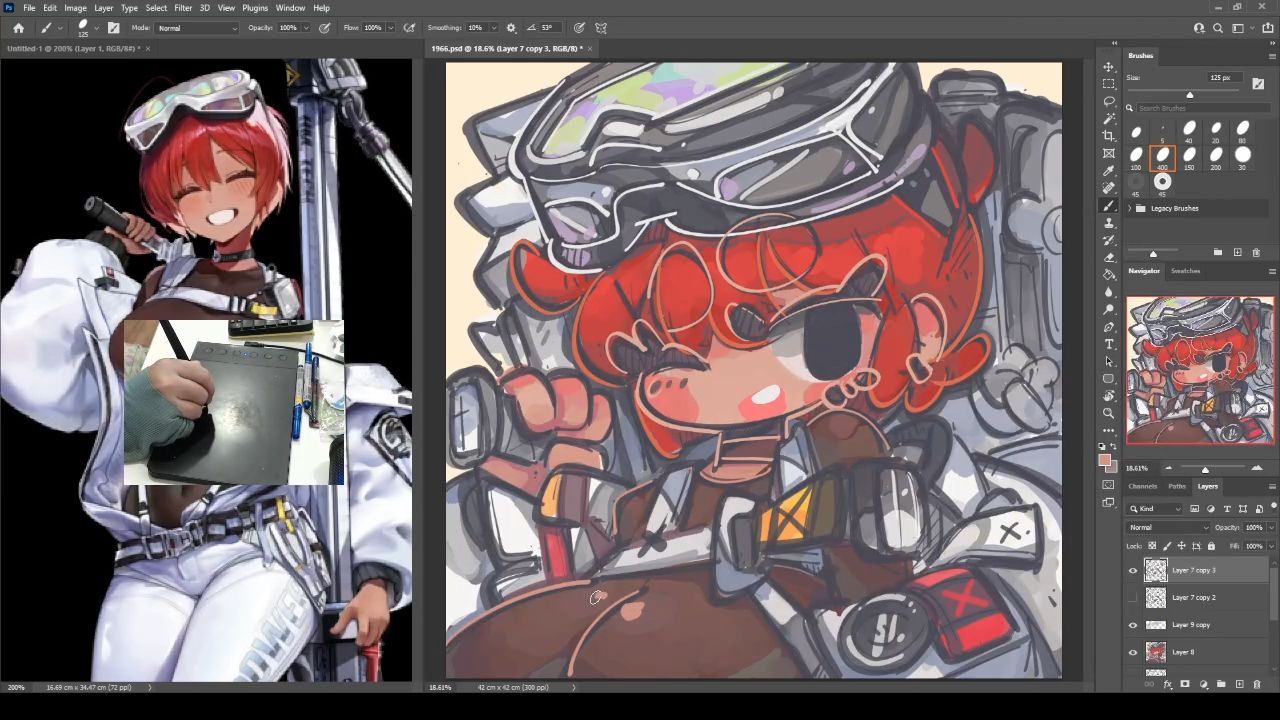Select the History Brush tool

point(1108,240)
